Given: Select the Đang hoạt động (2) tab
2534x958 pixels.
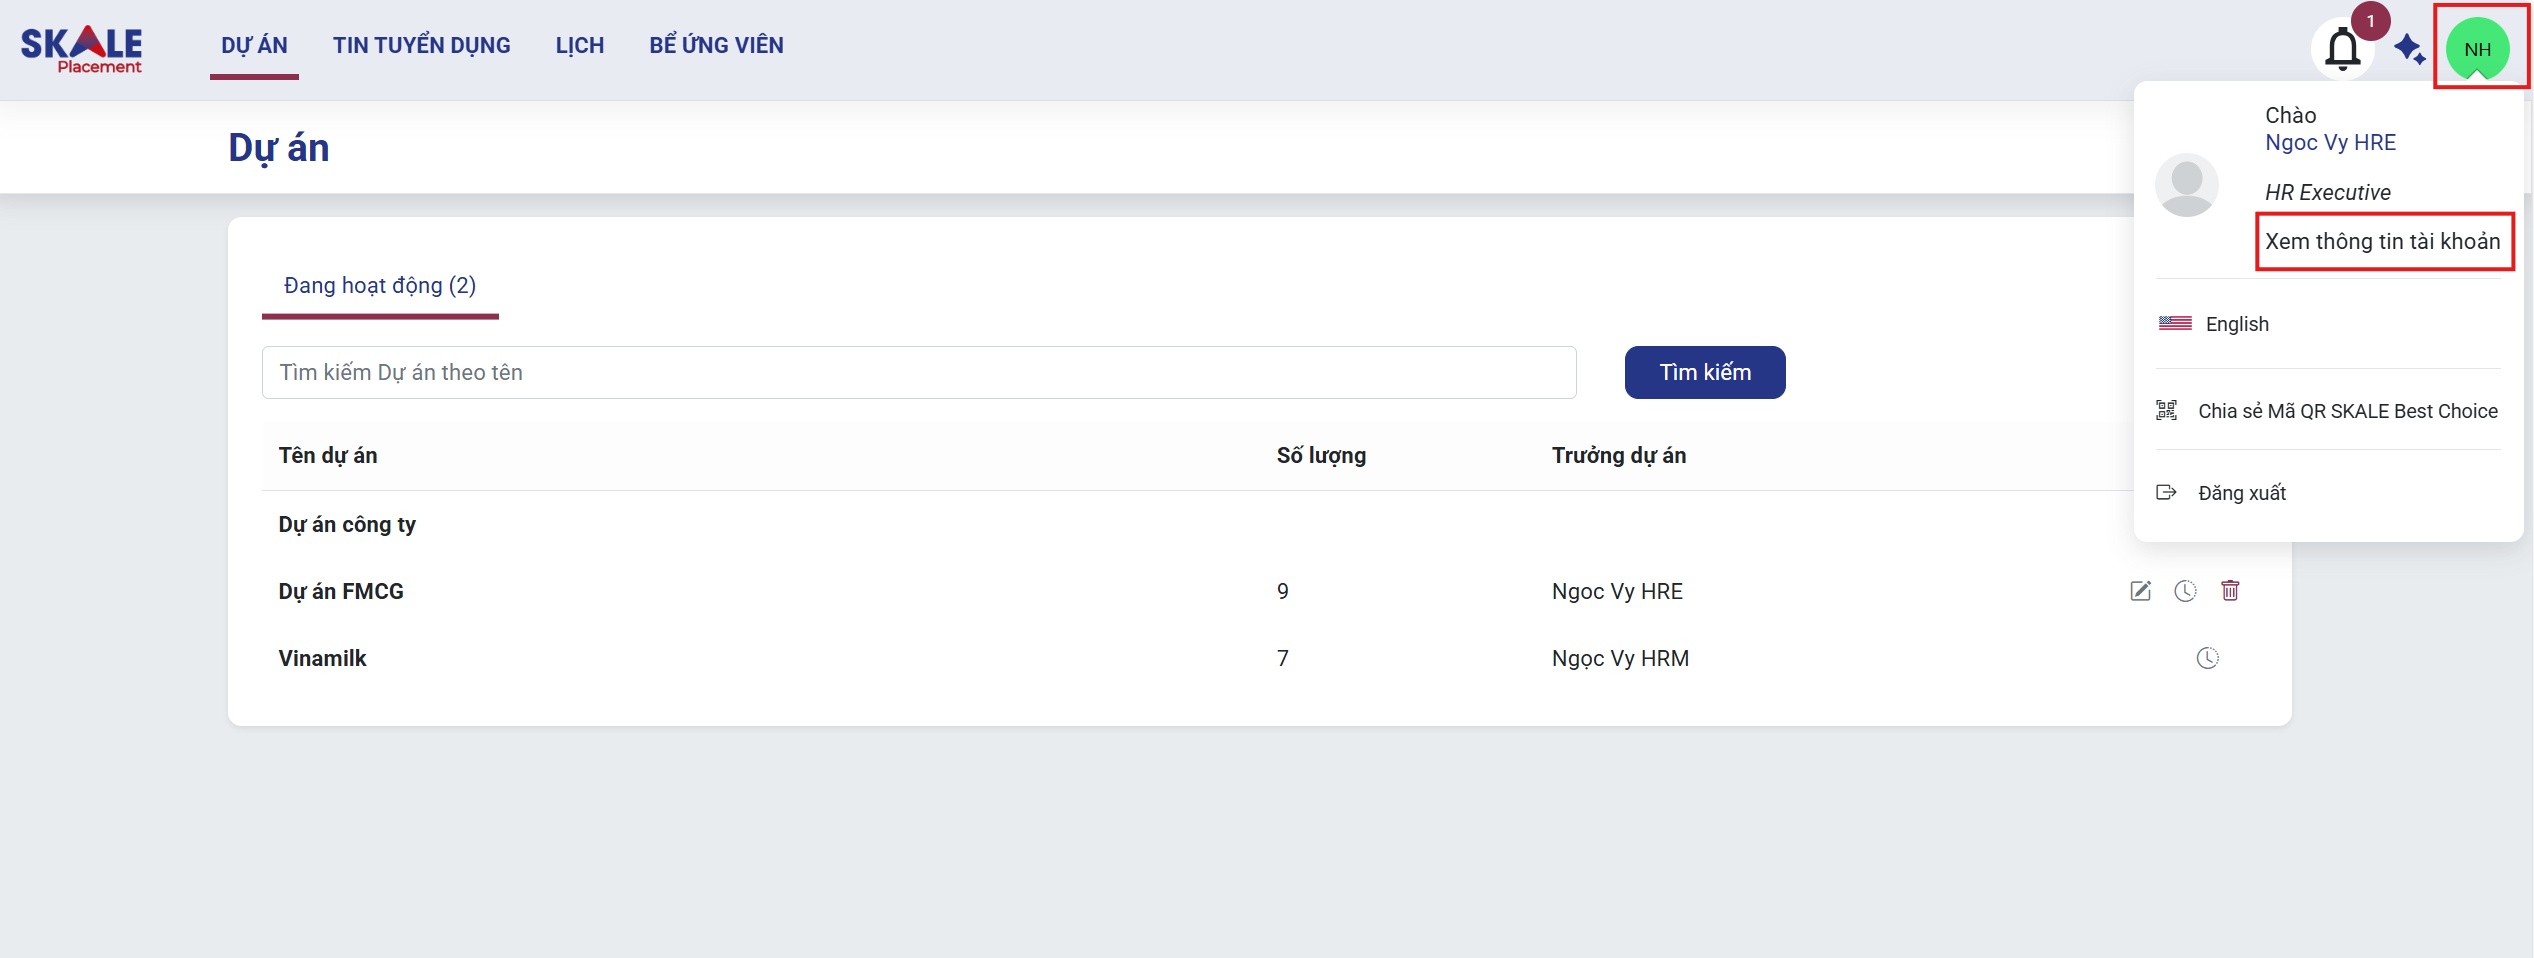Looking at the screenshot, I should pos(380,286).
